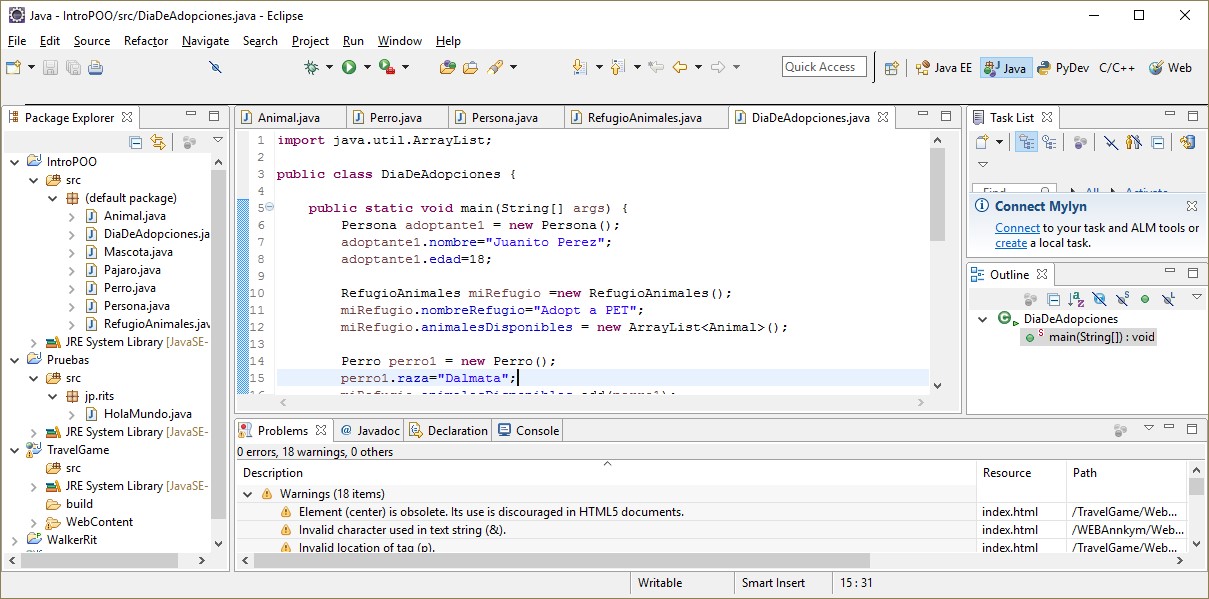Viewport: 1209px width, 599px height.
Task: Switch to the Java EE perspective
Action: pos(943,68)
